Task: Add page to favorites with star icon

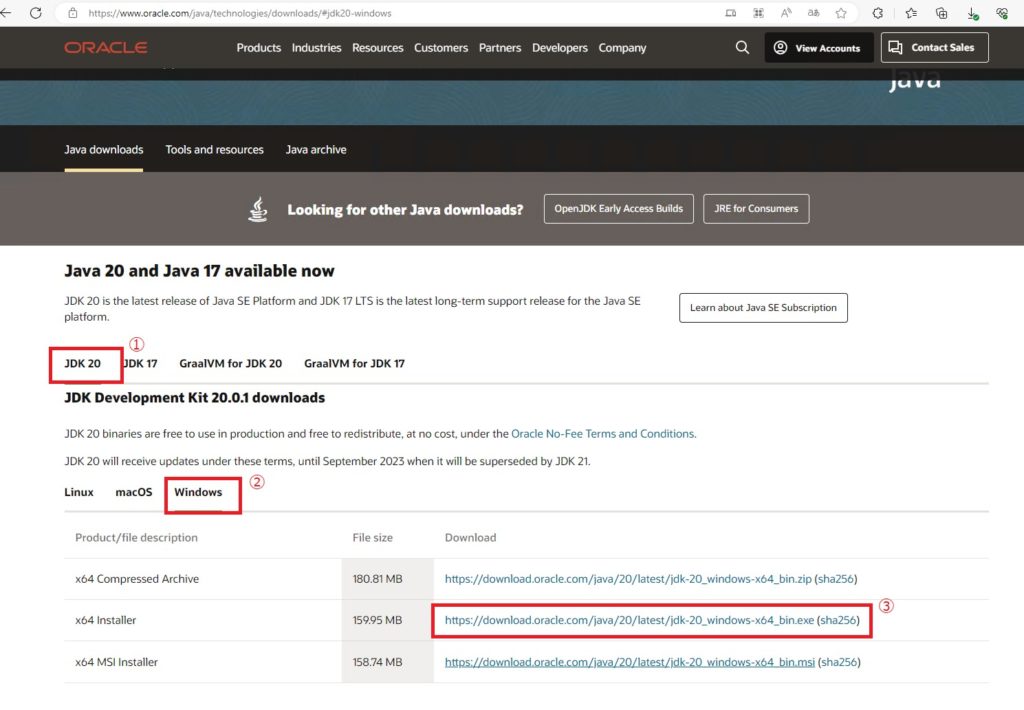Action: point(841,13)
